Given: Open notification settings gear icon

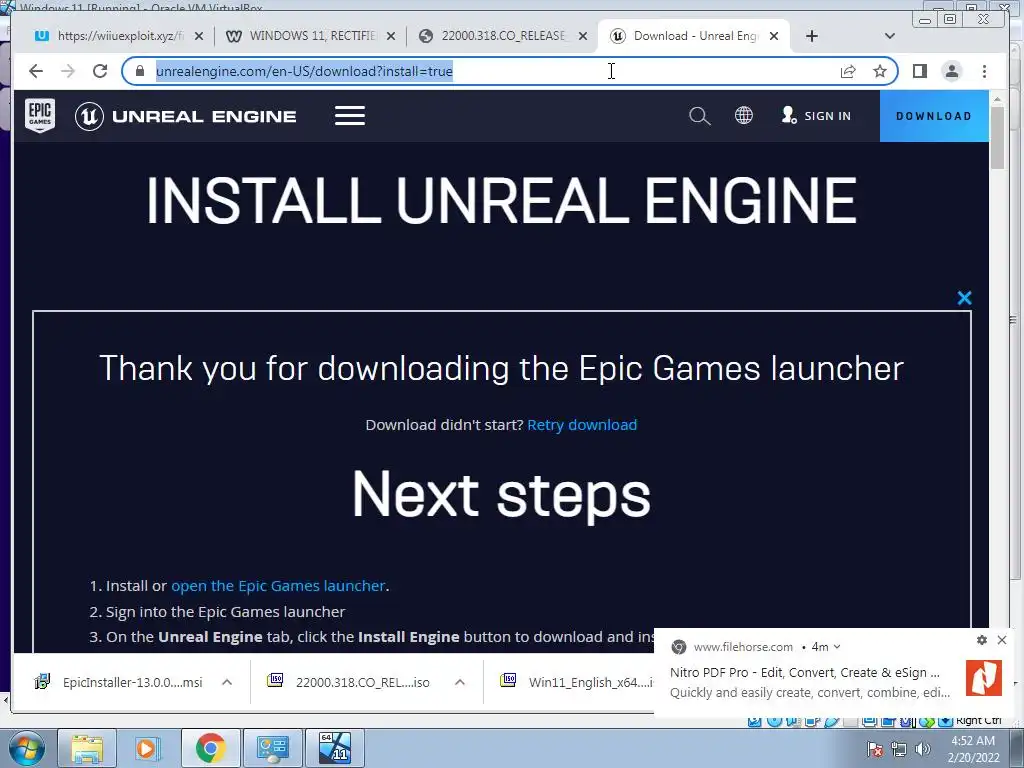Looking at the screenshot, I should pyautogui.click(x=982, y=640).
